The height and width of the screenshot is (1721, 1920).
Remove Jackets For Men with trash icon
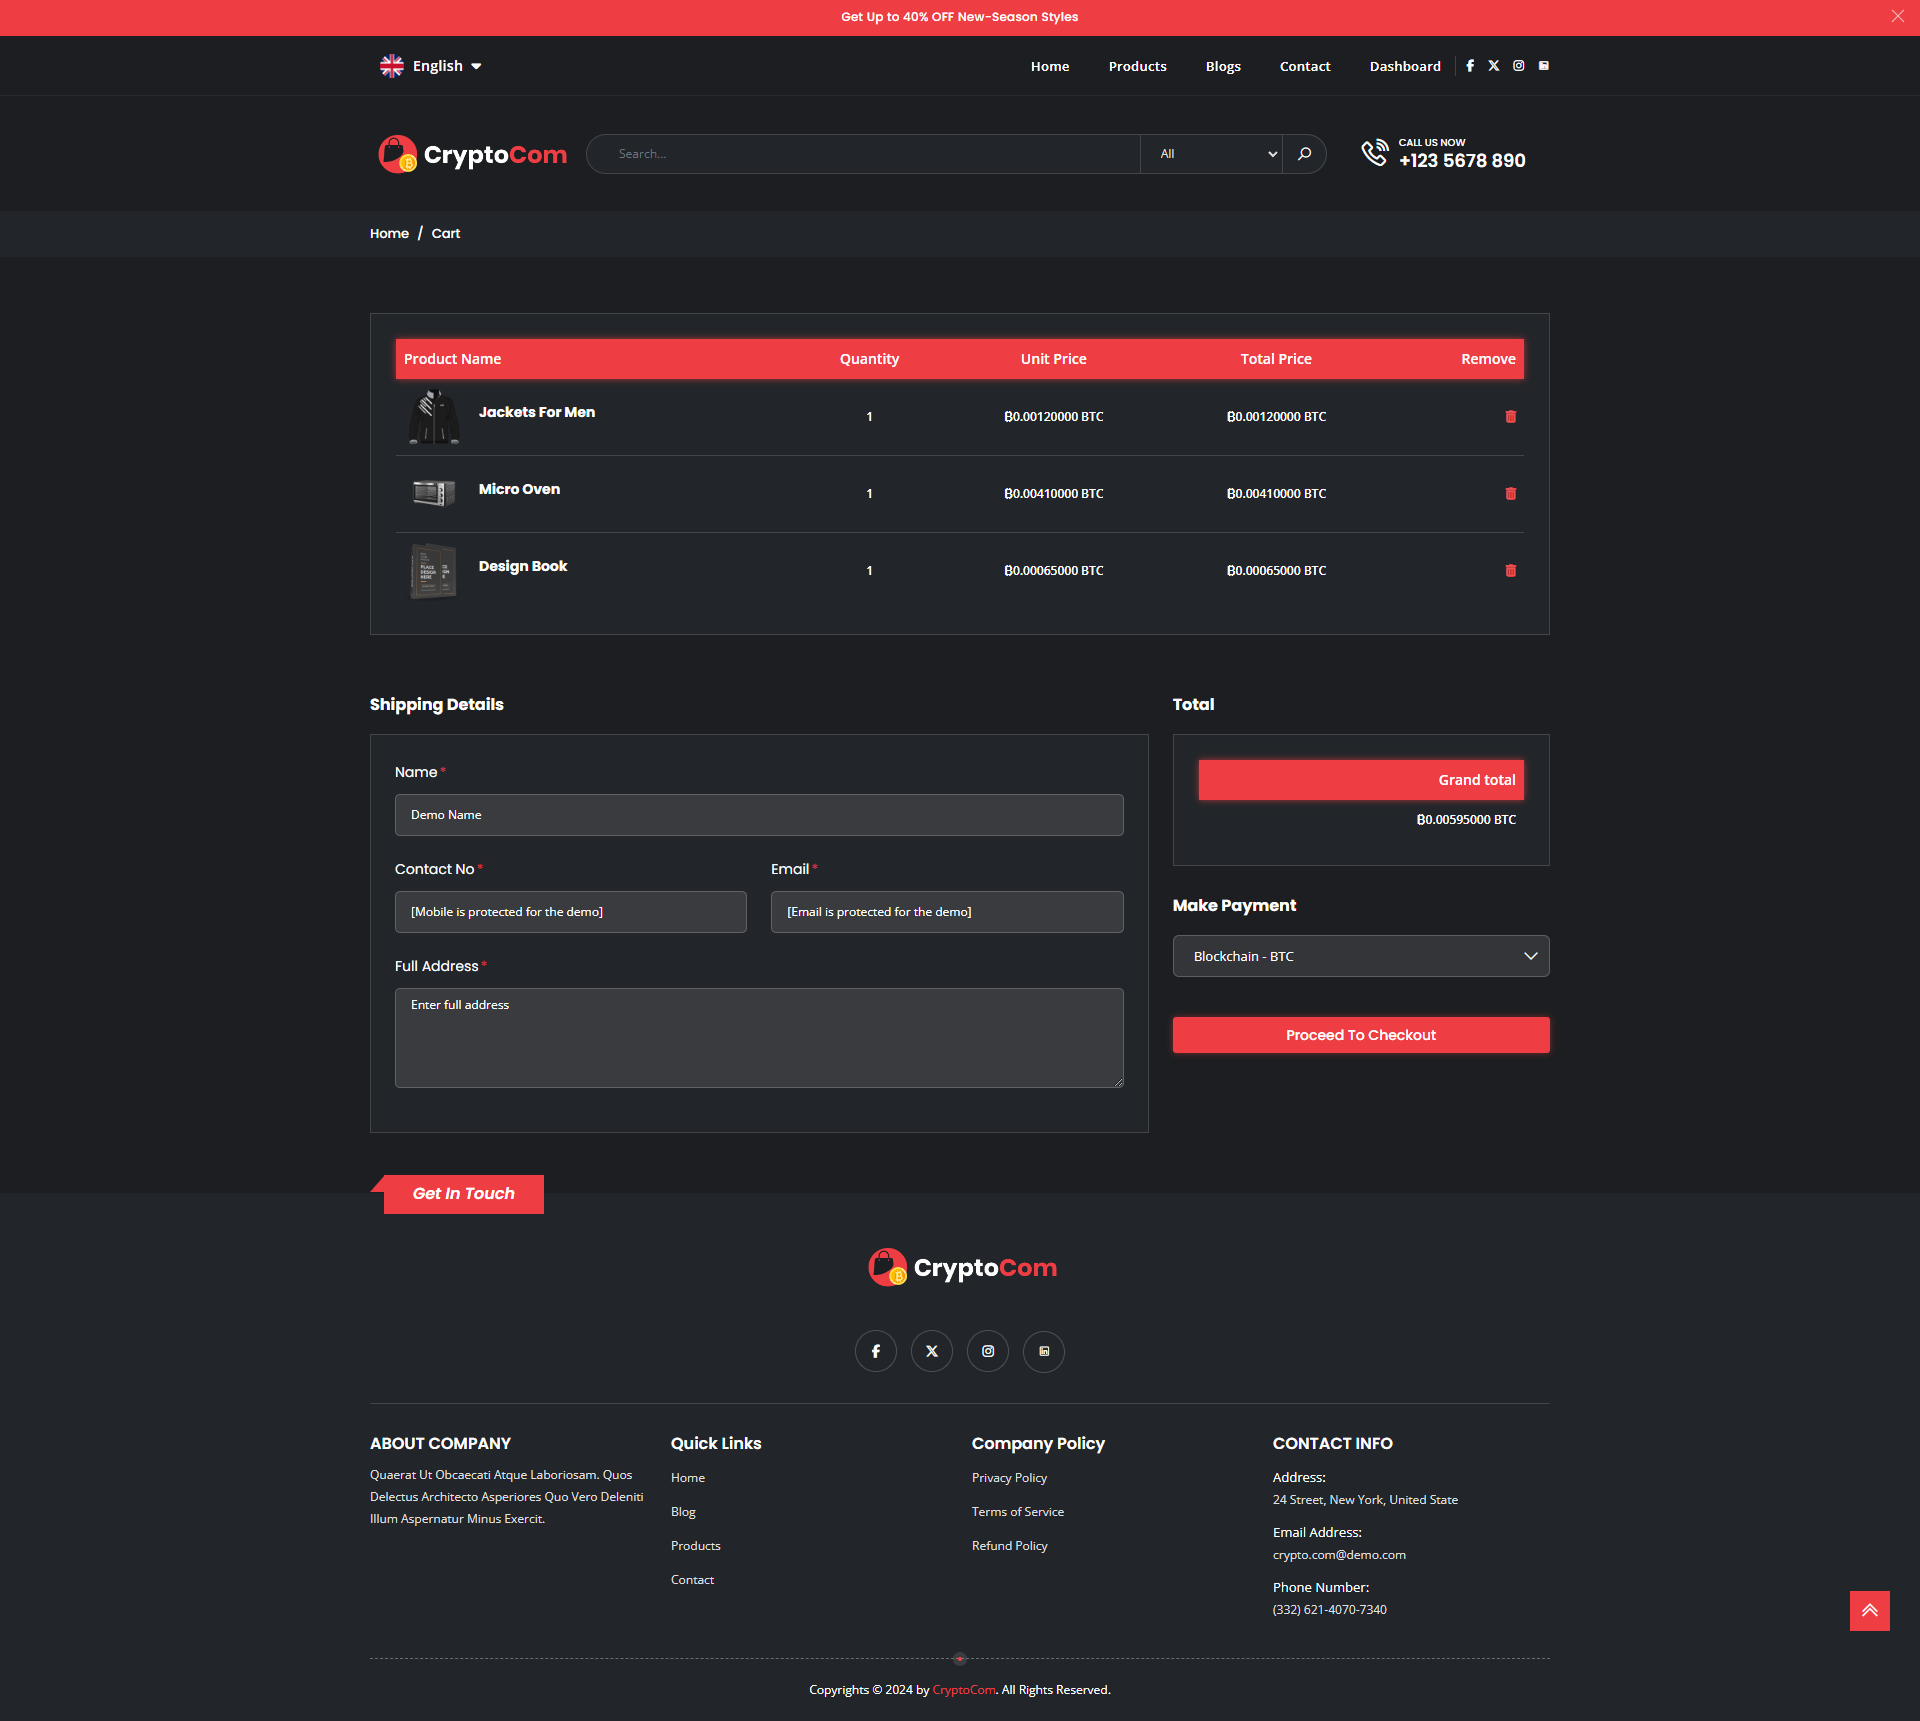click(1510, 416)
